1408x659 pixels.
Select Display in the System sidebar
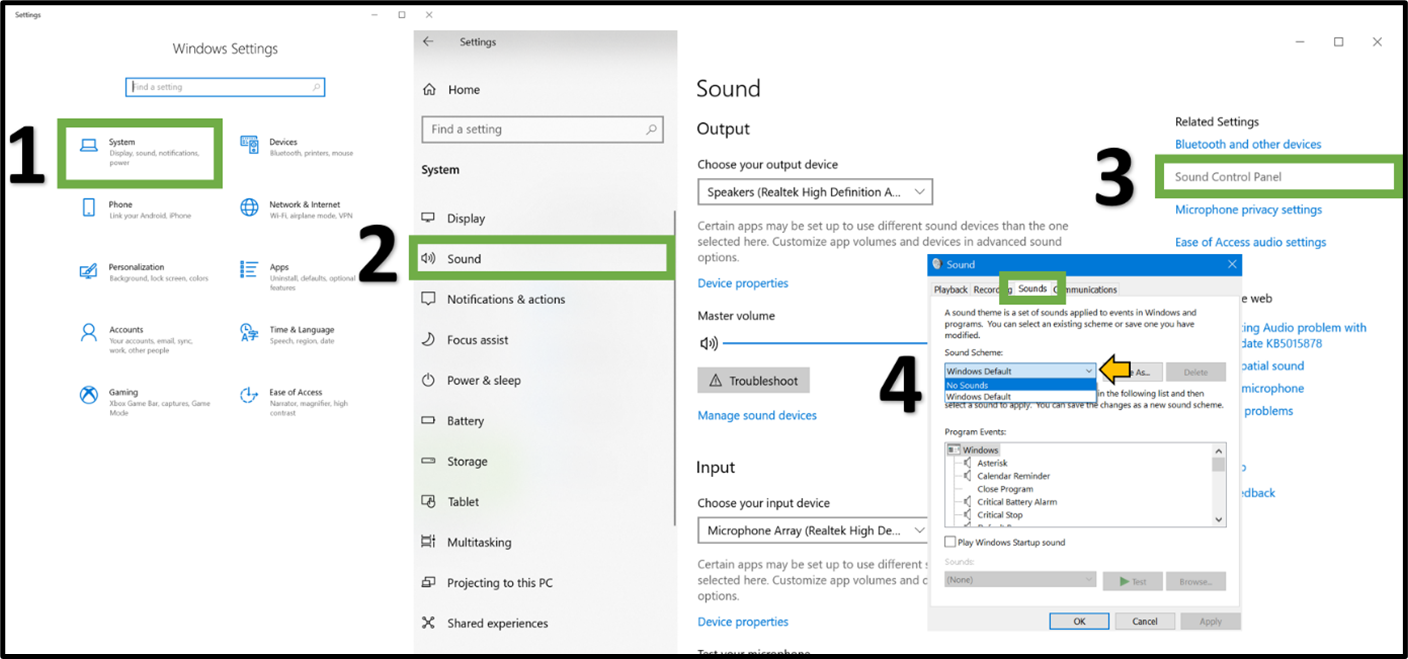470,217
